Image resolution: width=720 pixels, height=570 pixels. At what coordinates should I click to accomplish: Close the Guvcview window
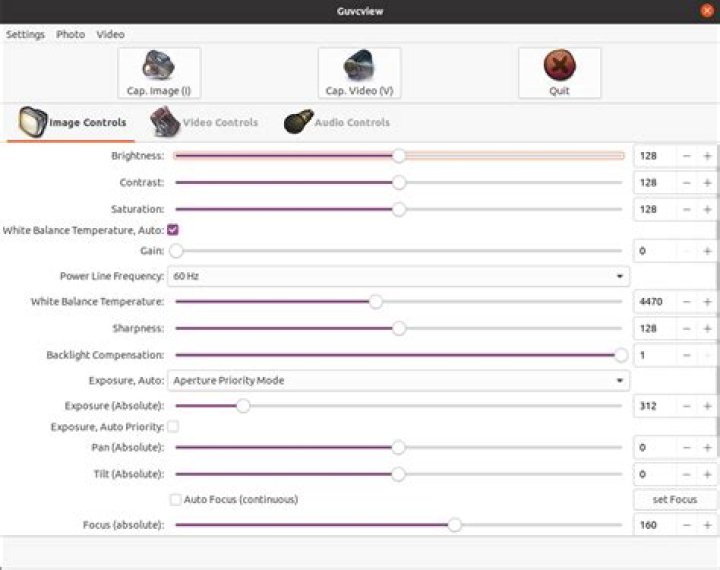point(708,11)
